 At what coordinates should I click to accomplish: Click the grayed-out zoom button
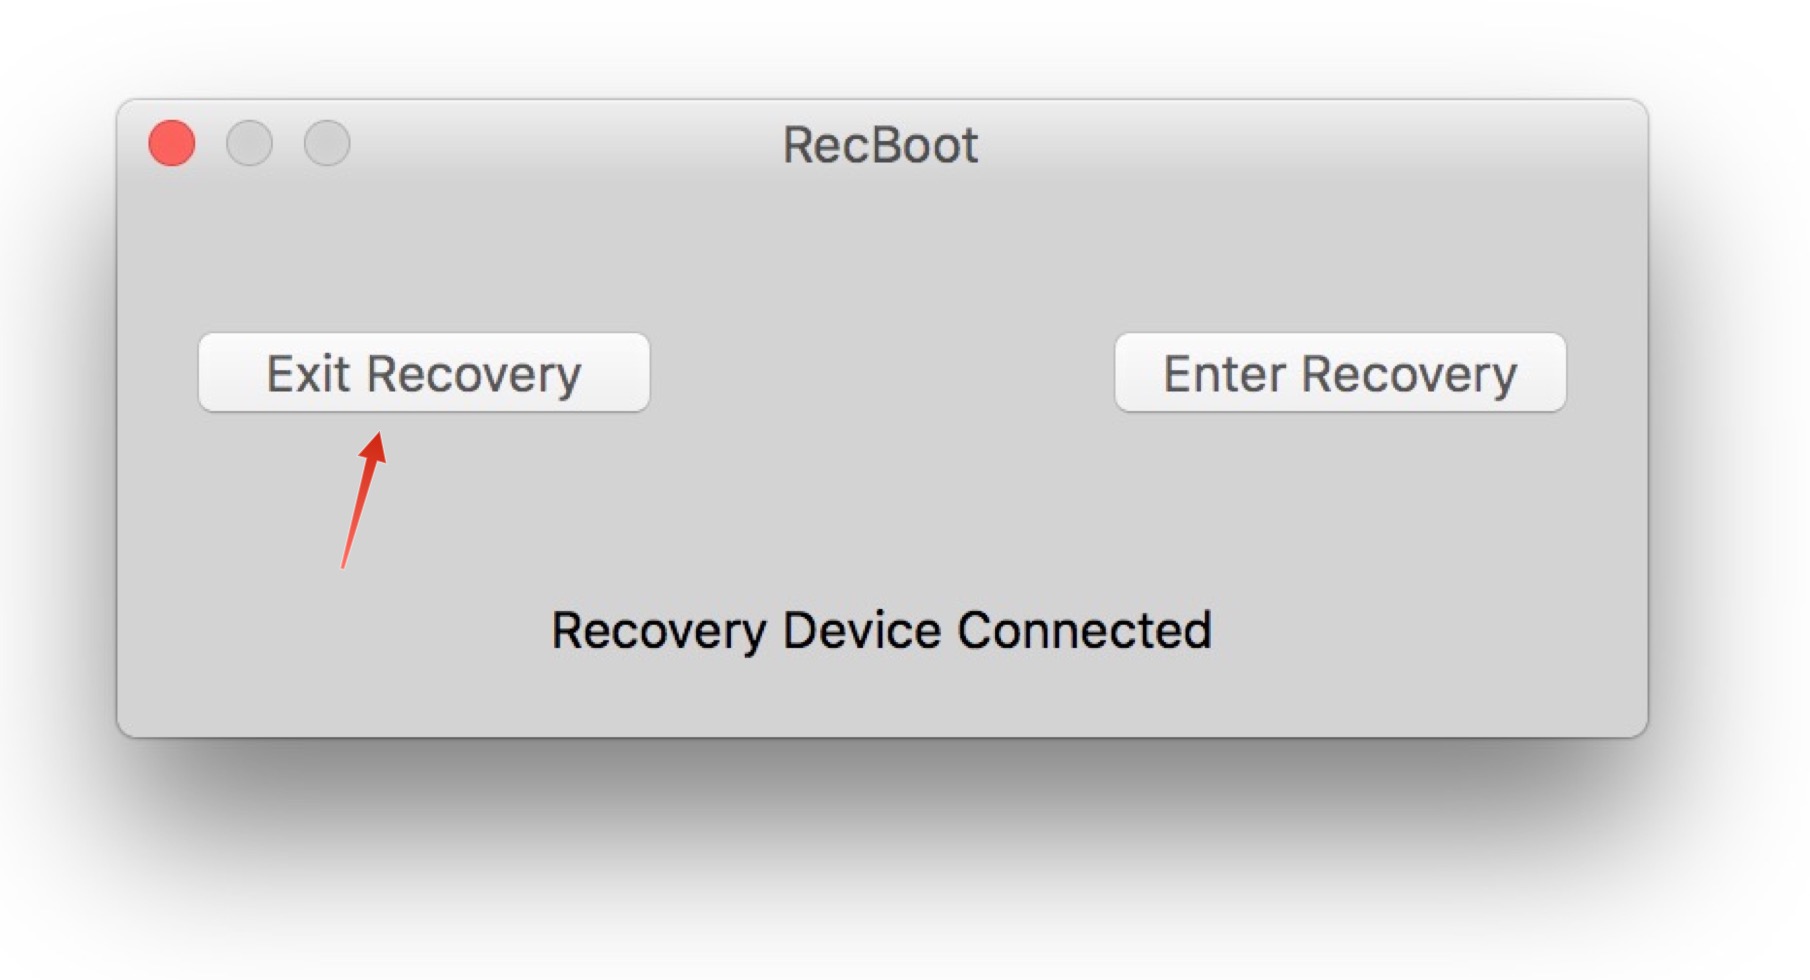327,143
